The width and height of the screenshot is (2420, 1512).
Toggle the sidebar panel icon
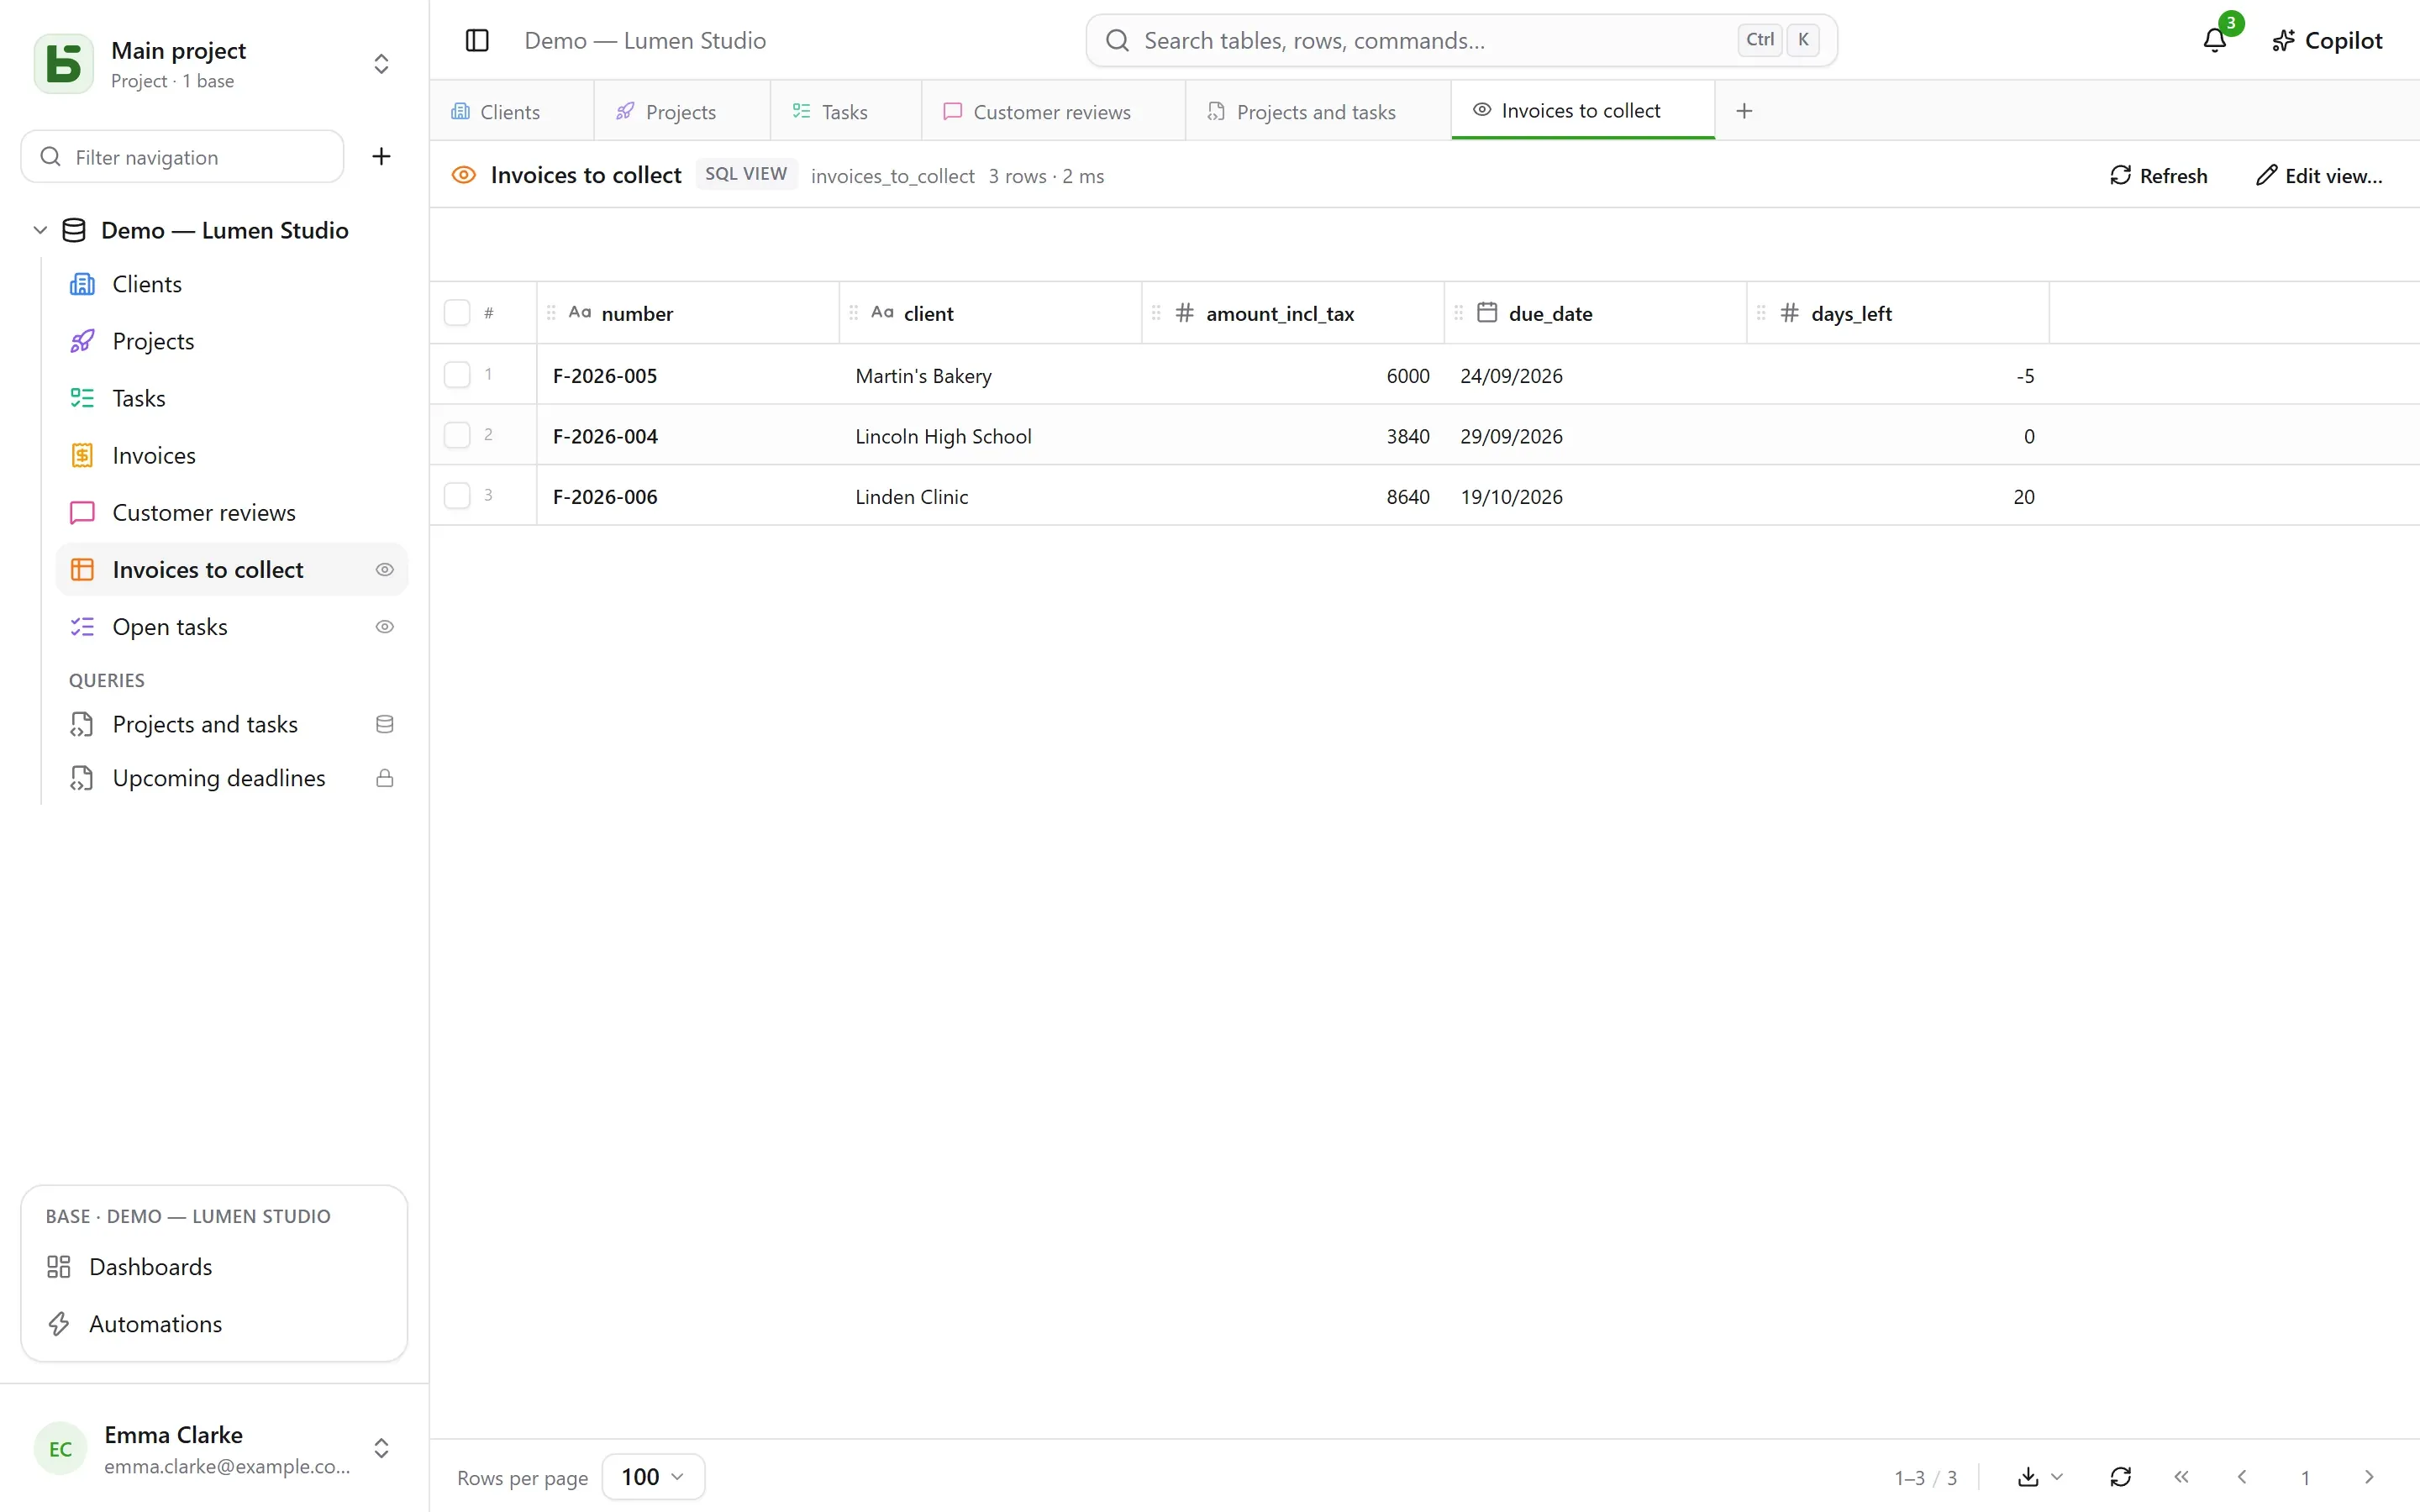[x=477, y=40]
